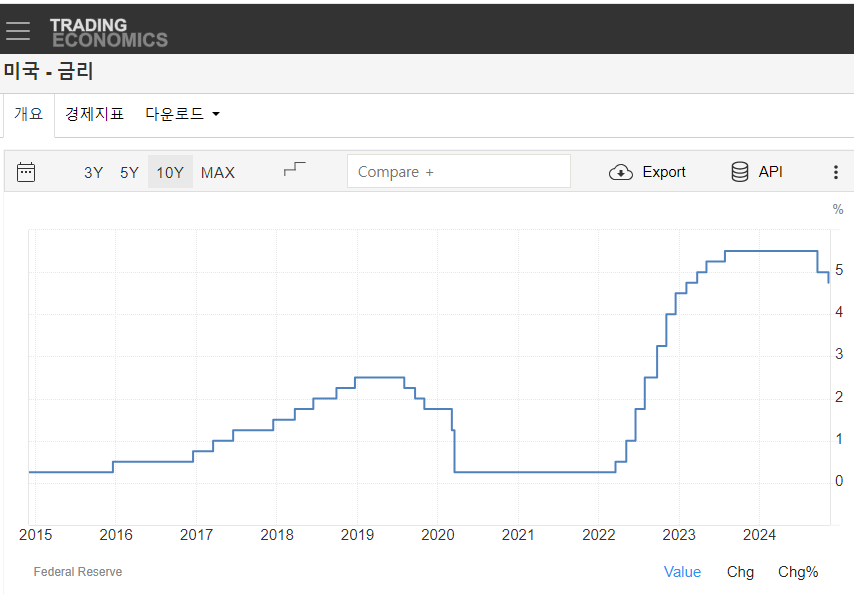Click the 미국 - 금리 page title
Image resolution: width=854 pixels, height=595 pixels.
pyautogui.click(x=48, y=71)
